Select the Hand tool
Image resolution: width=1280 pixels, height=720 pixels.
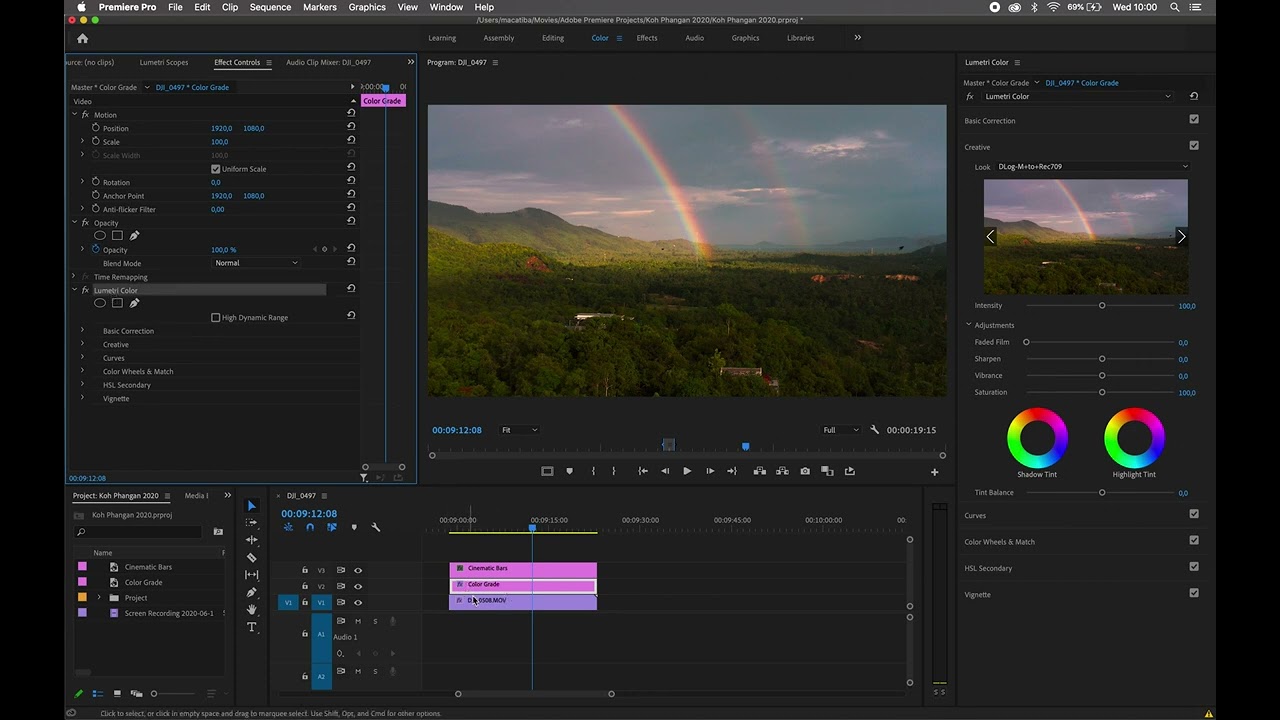pos(251,609)
